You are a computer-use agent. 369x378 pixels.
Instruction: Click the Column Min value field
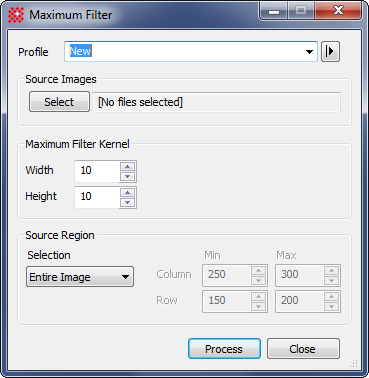[227, 275]
